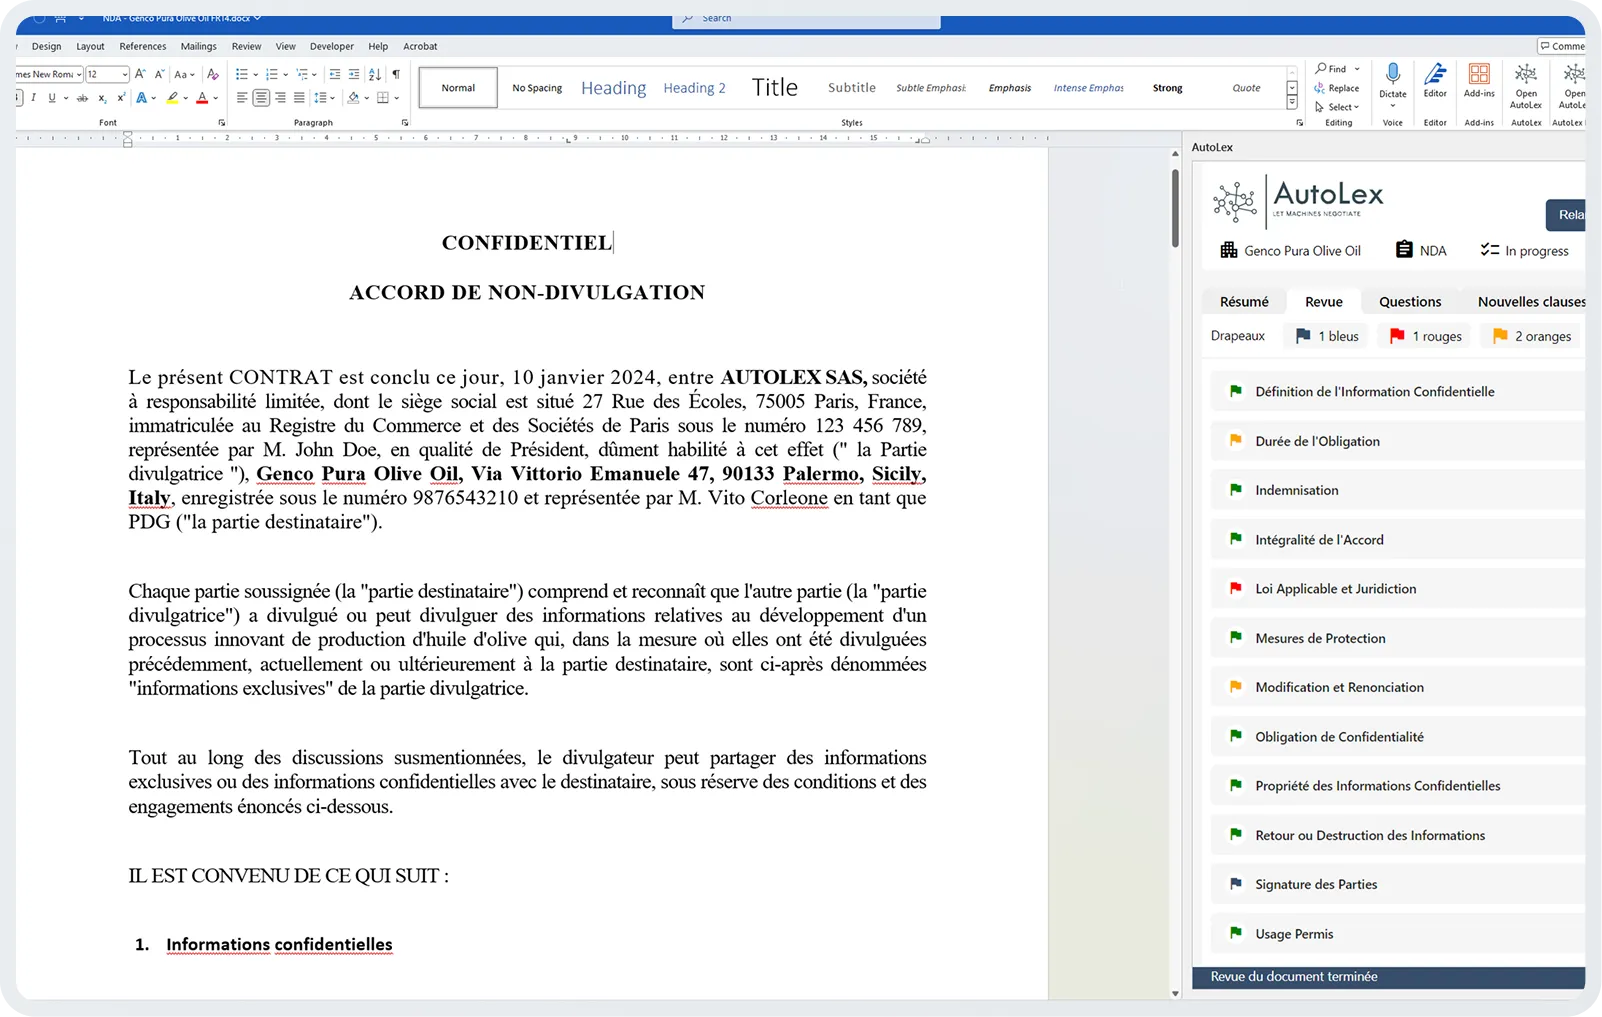Click the Text Effects icon
The image size is (1602, 1017).
tap(142, 98)
